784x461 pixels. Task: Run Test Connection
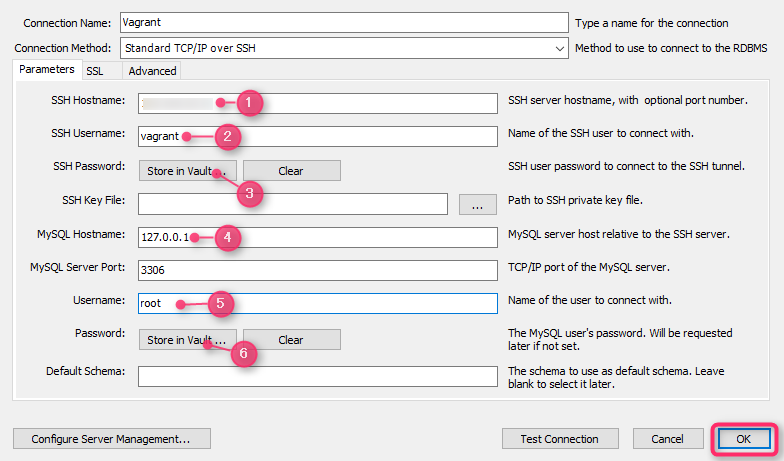pyautogui.click(x=560, y=438)
